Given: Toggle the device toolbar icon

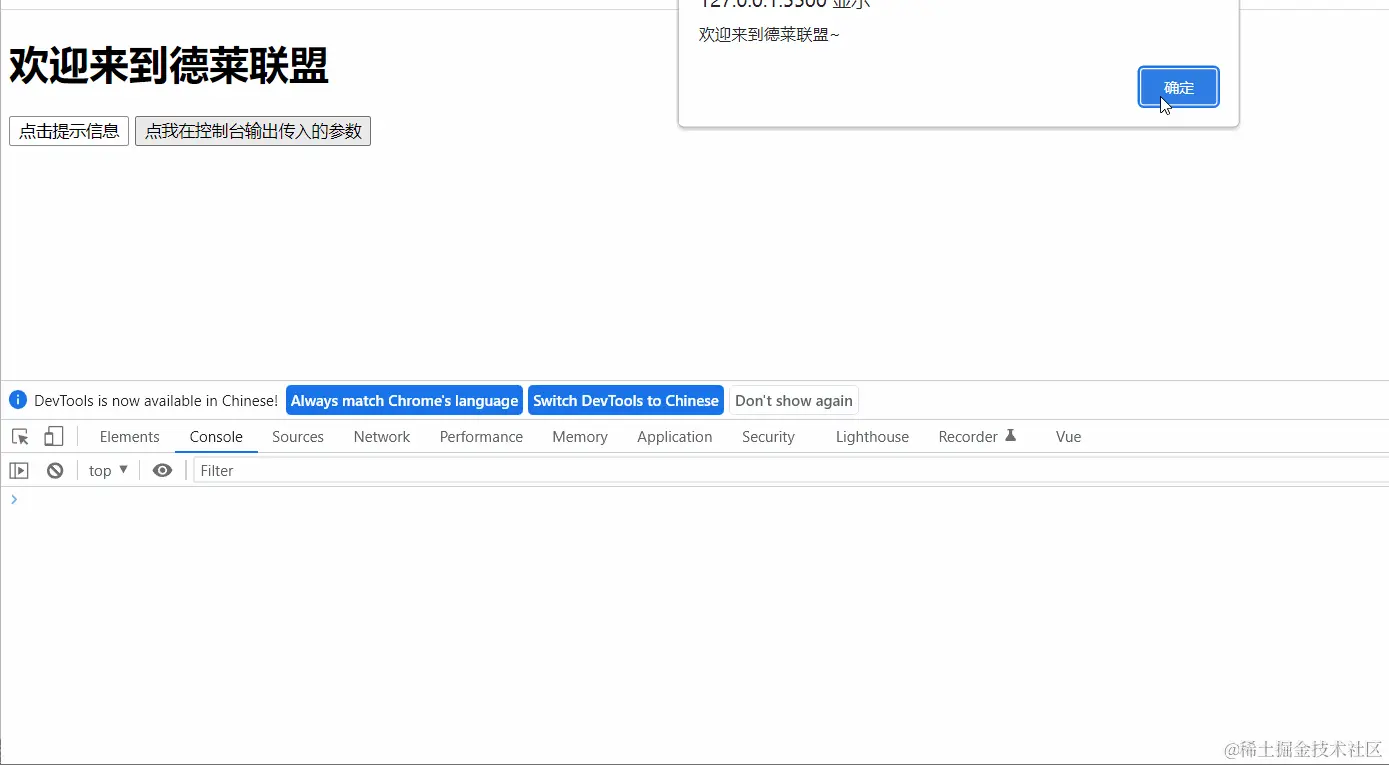Looking at the screenshot, I should point(53,437).
